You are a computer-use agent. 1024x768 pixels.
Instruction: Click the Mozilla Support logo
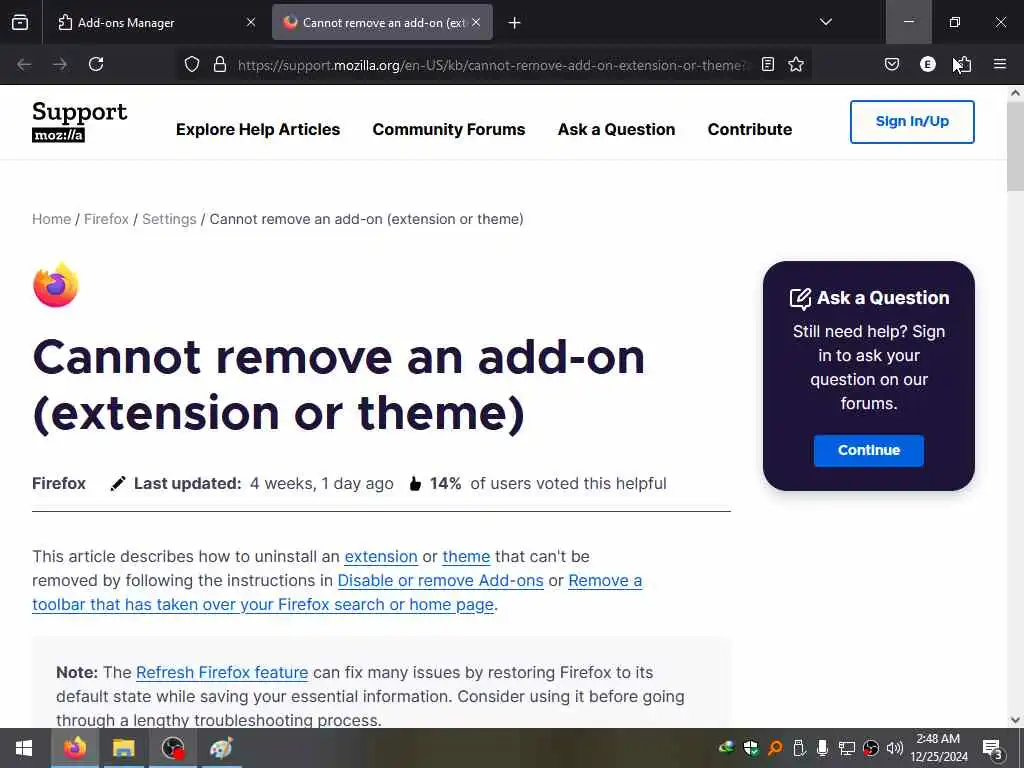pos(80,121)
